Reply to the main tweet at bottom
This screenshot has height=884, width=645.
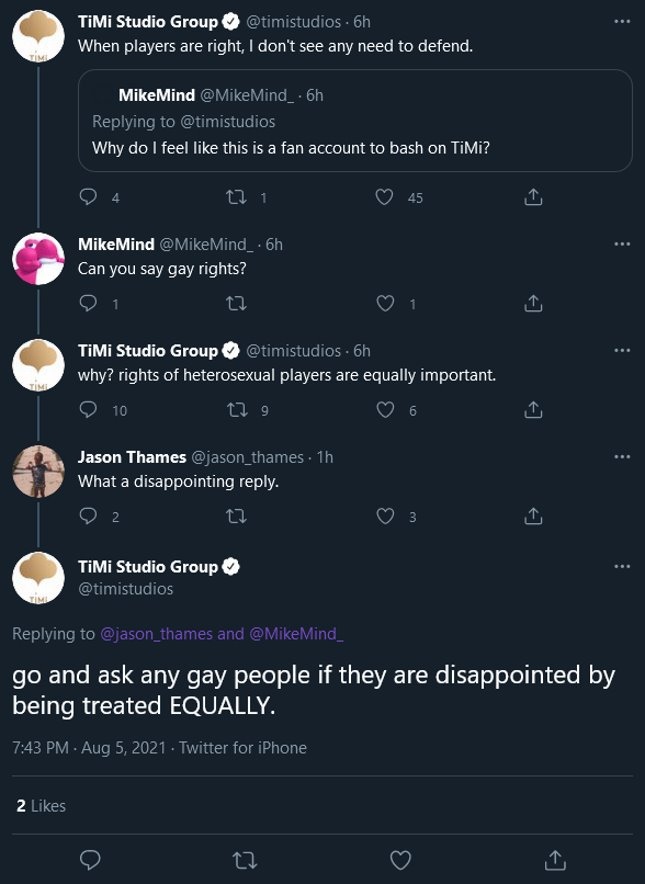tap(90, 859)
